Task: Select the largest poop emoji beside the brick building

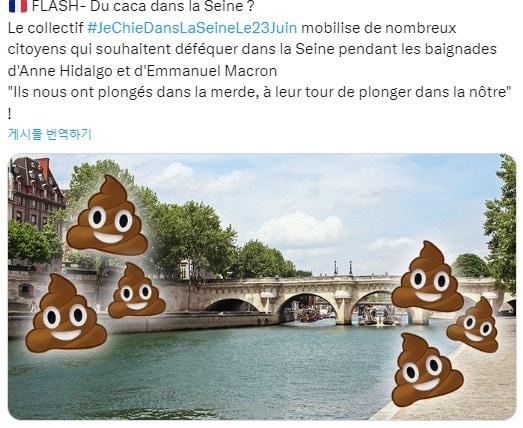Action: 107,216
